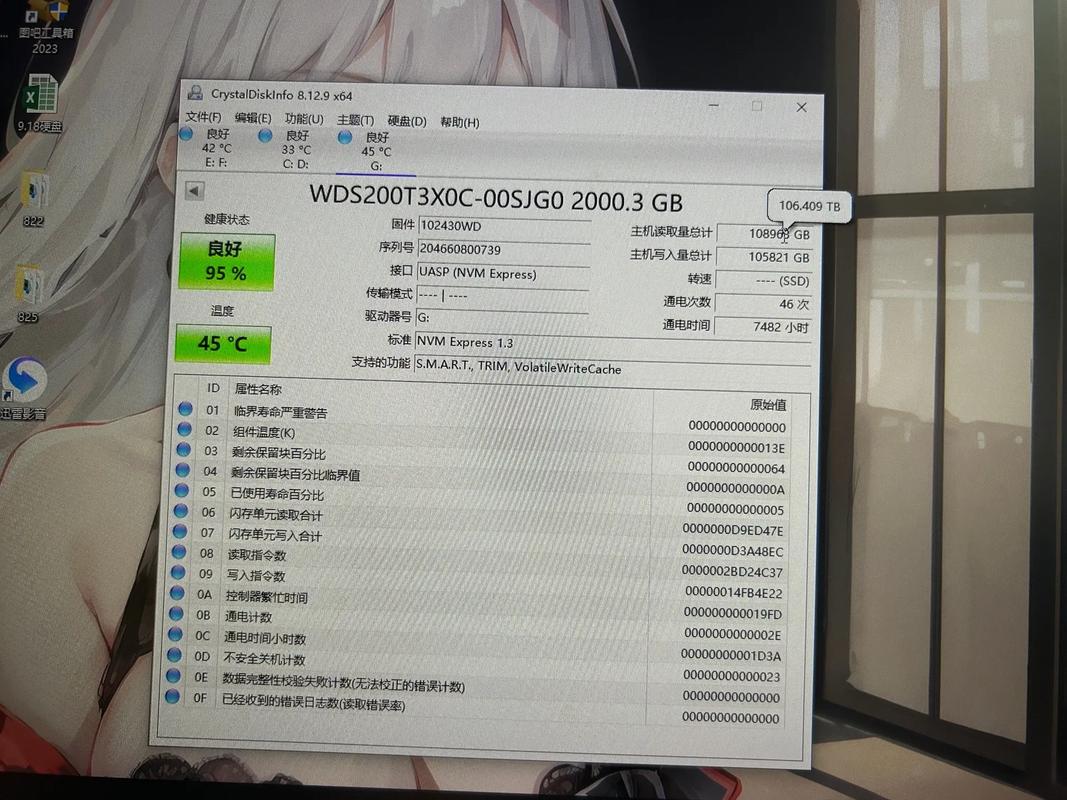Click status dot for 已使用寿命百分比 row
The width and height of the screenshot is (1067, 800).
pyautogui.click(x=182, y=491)
